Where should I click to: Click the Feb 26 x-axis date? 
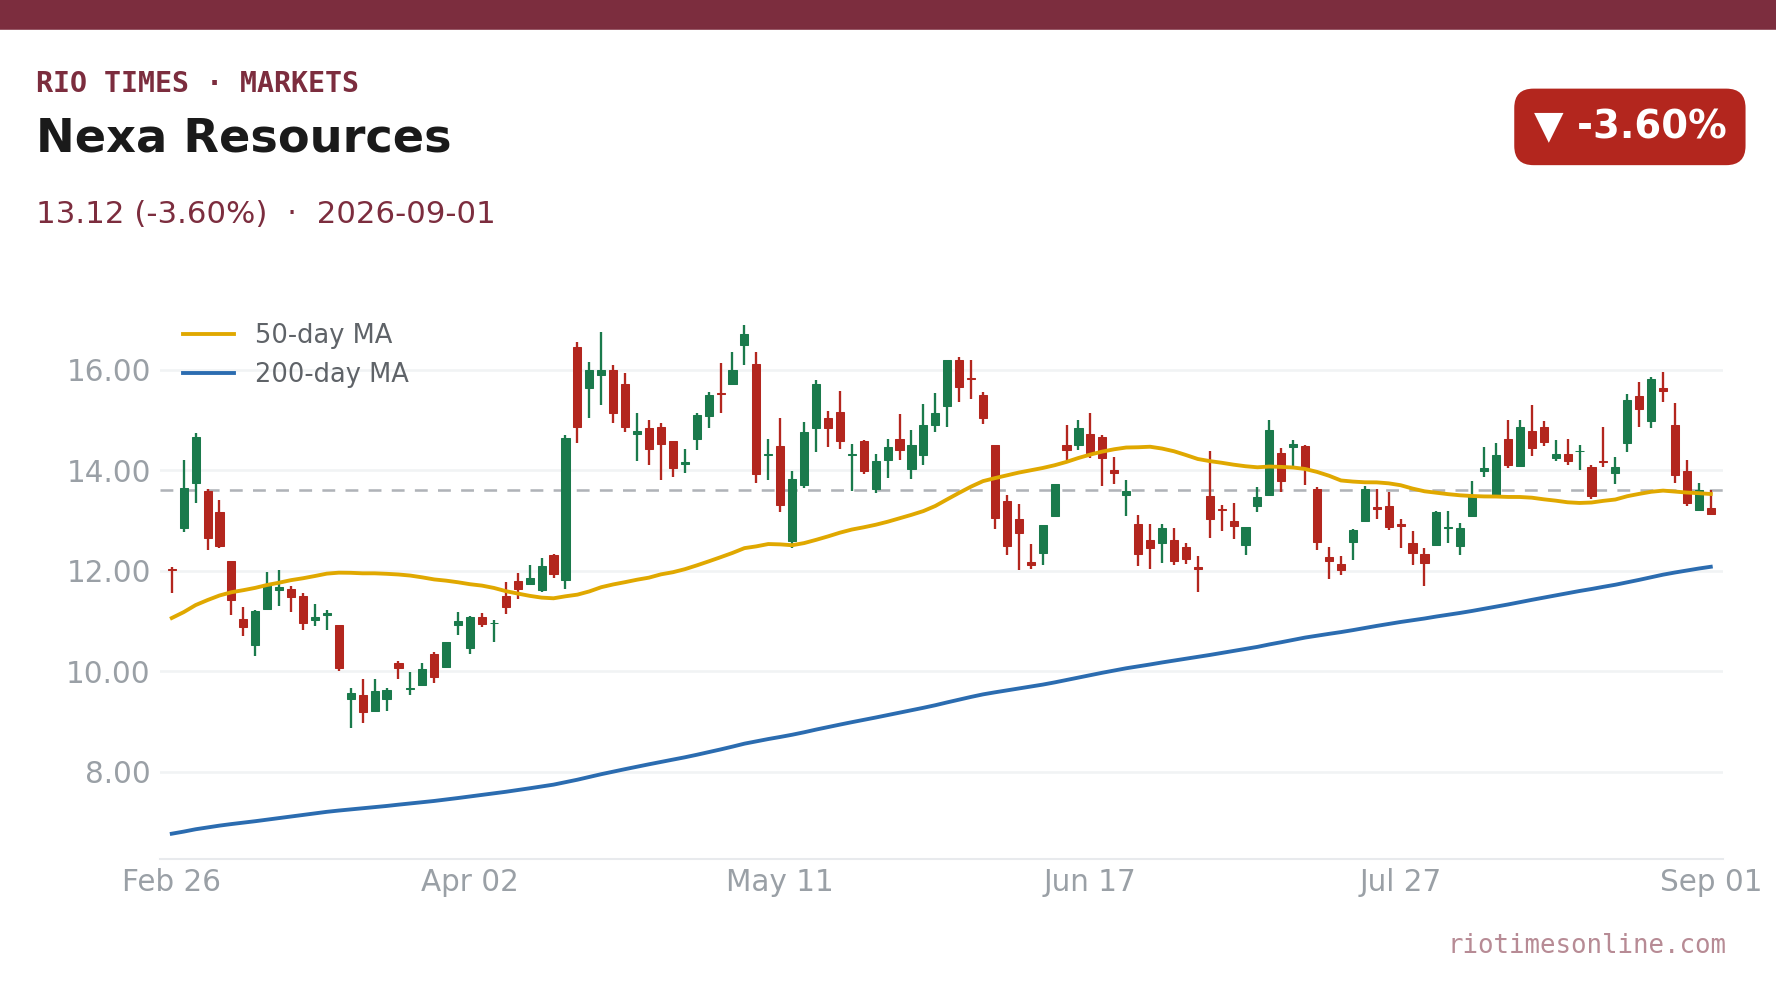pyautogui.click(x=171, y=881)
